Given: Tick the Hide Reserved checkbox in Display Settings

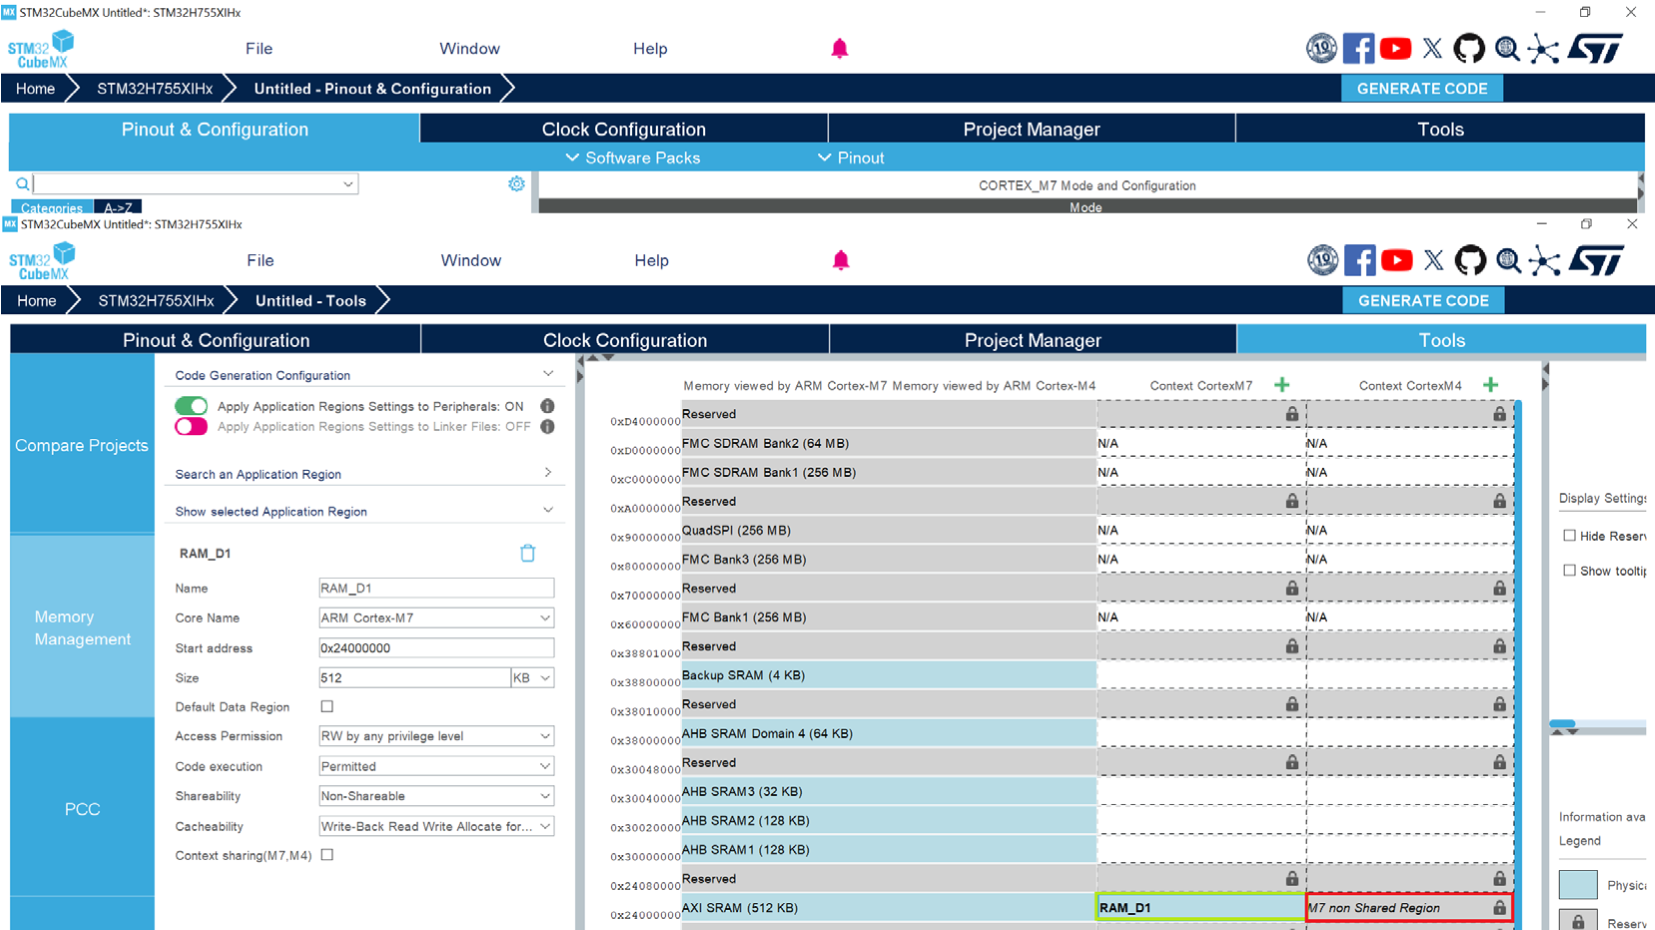Looking at the screenshot, I should point(1569,536).
